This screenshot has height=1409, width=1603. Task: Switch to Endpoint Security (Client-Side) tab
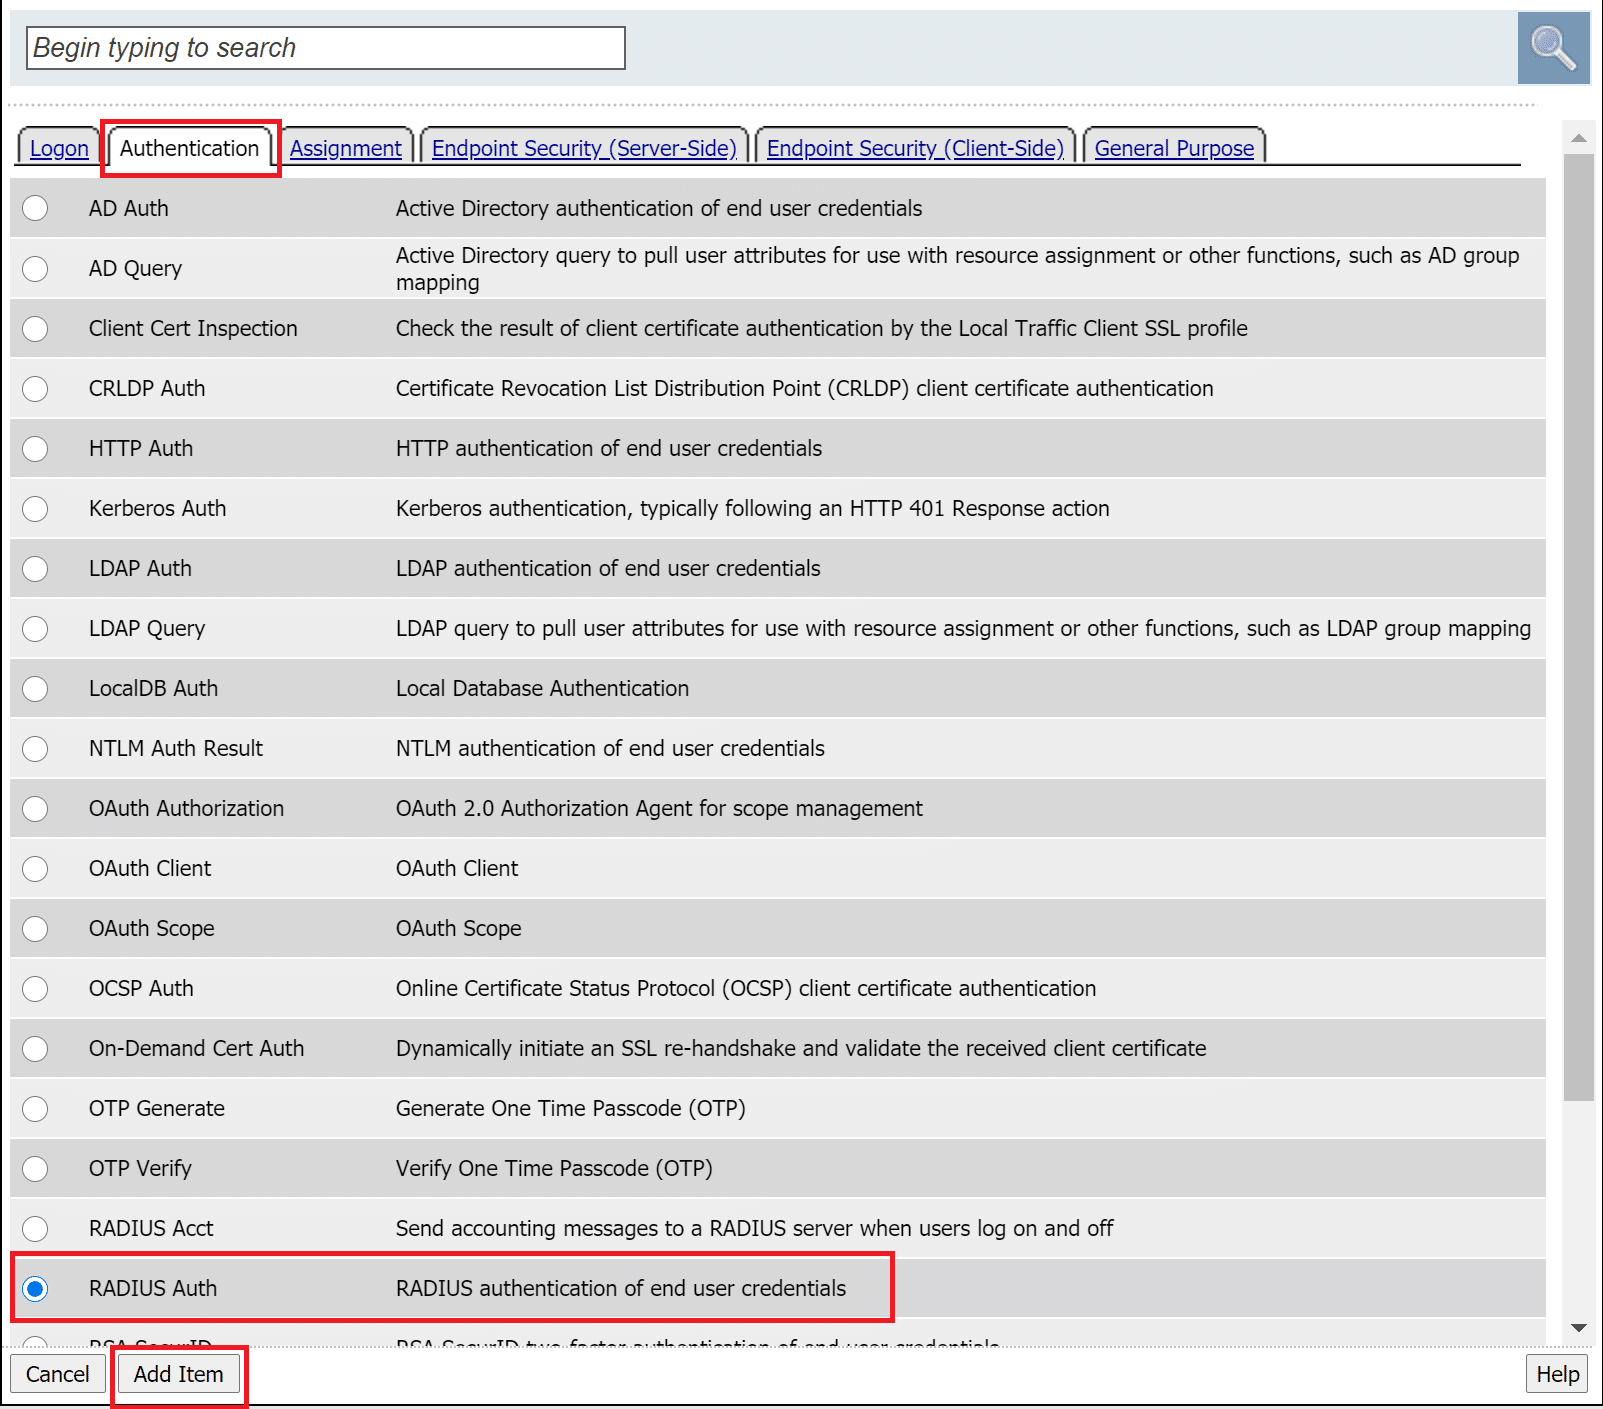915,148
